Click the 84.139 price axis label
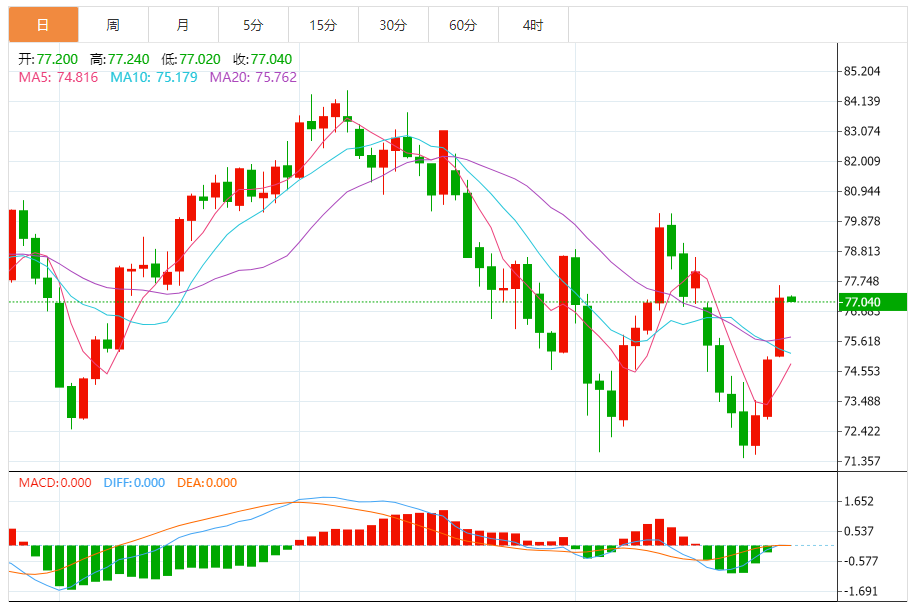This screenshot has height=602, width=914. [862, 101]
